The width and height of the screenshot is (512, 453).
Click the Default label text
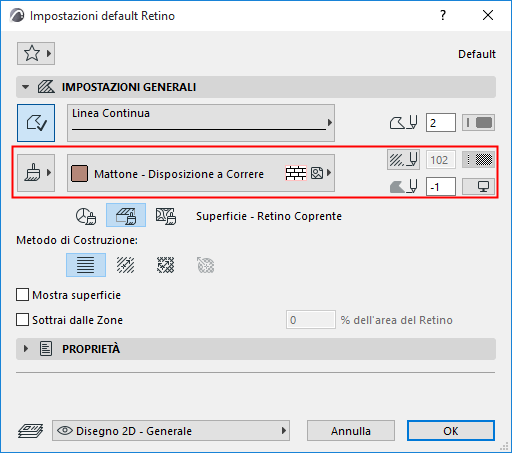click(477, 54)
